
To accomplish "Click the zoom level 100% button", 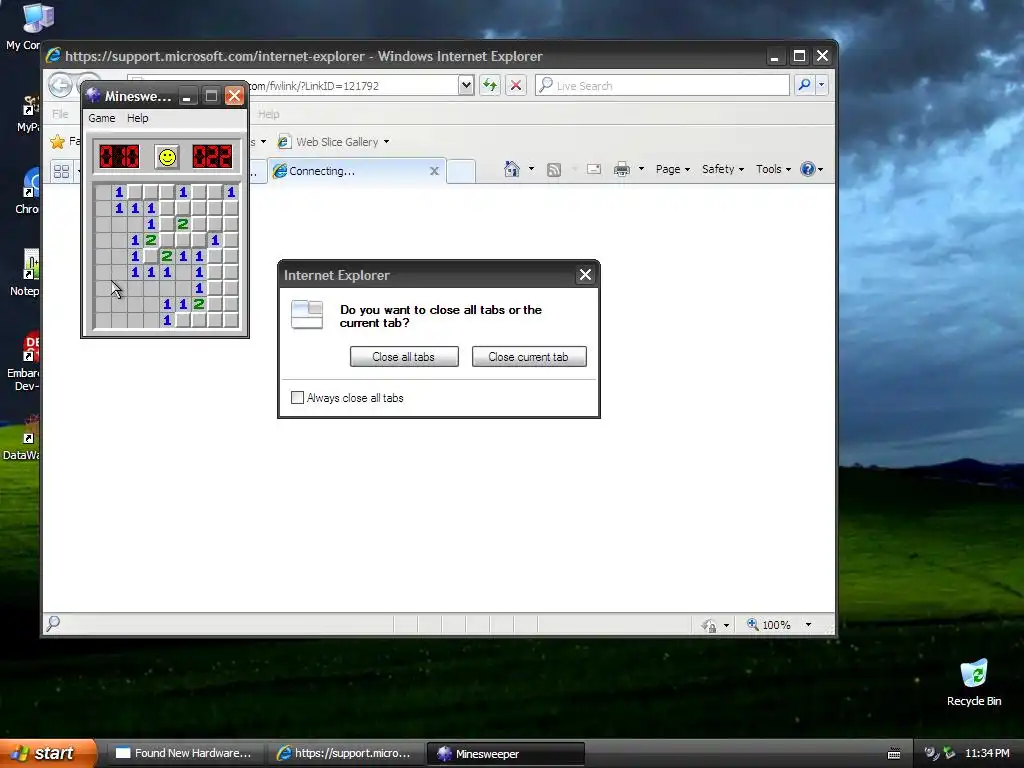I will pyautogui.click(x=769, y=625).
